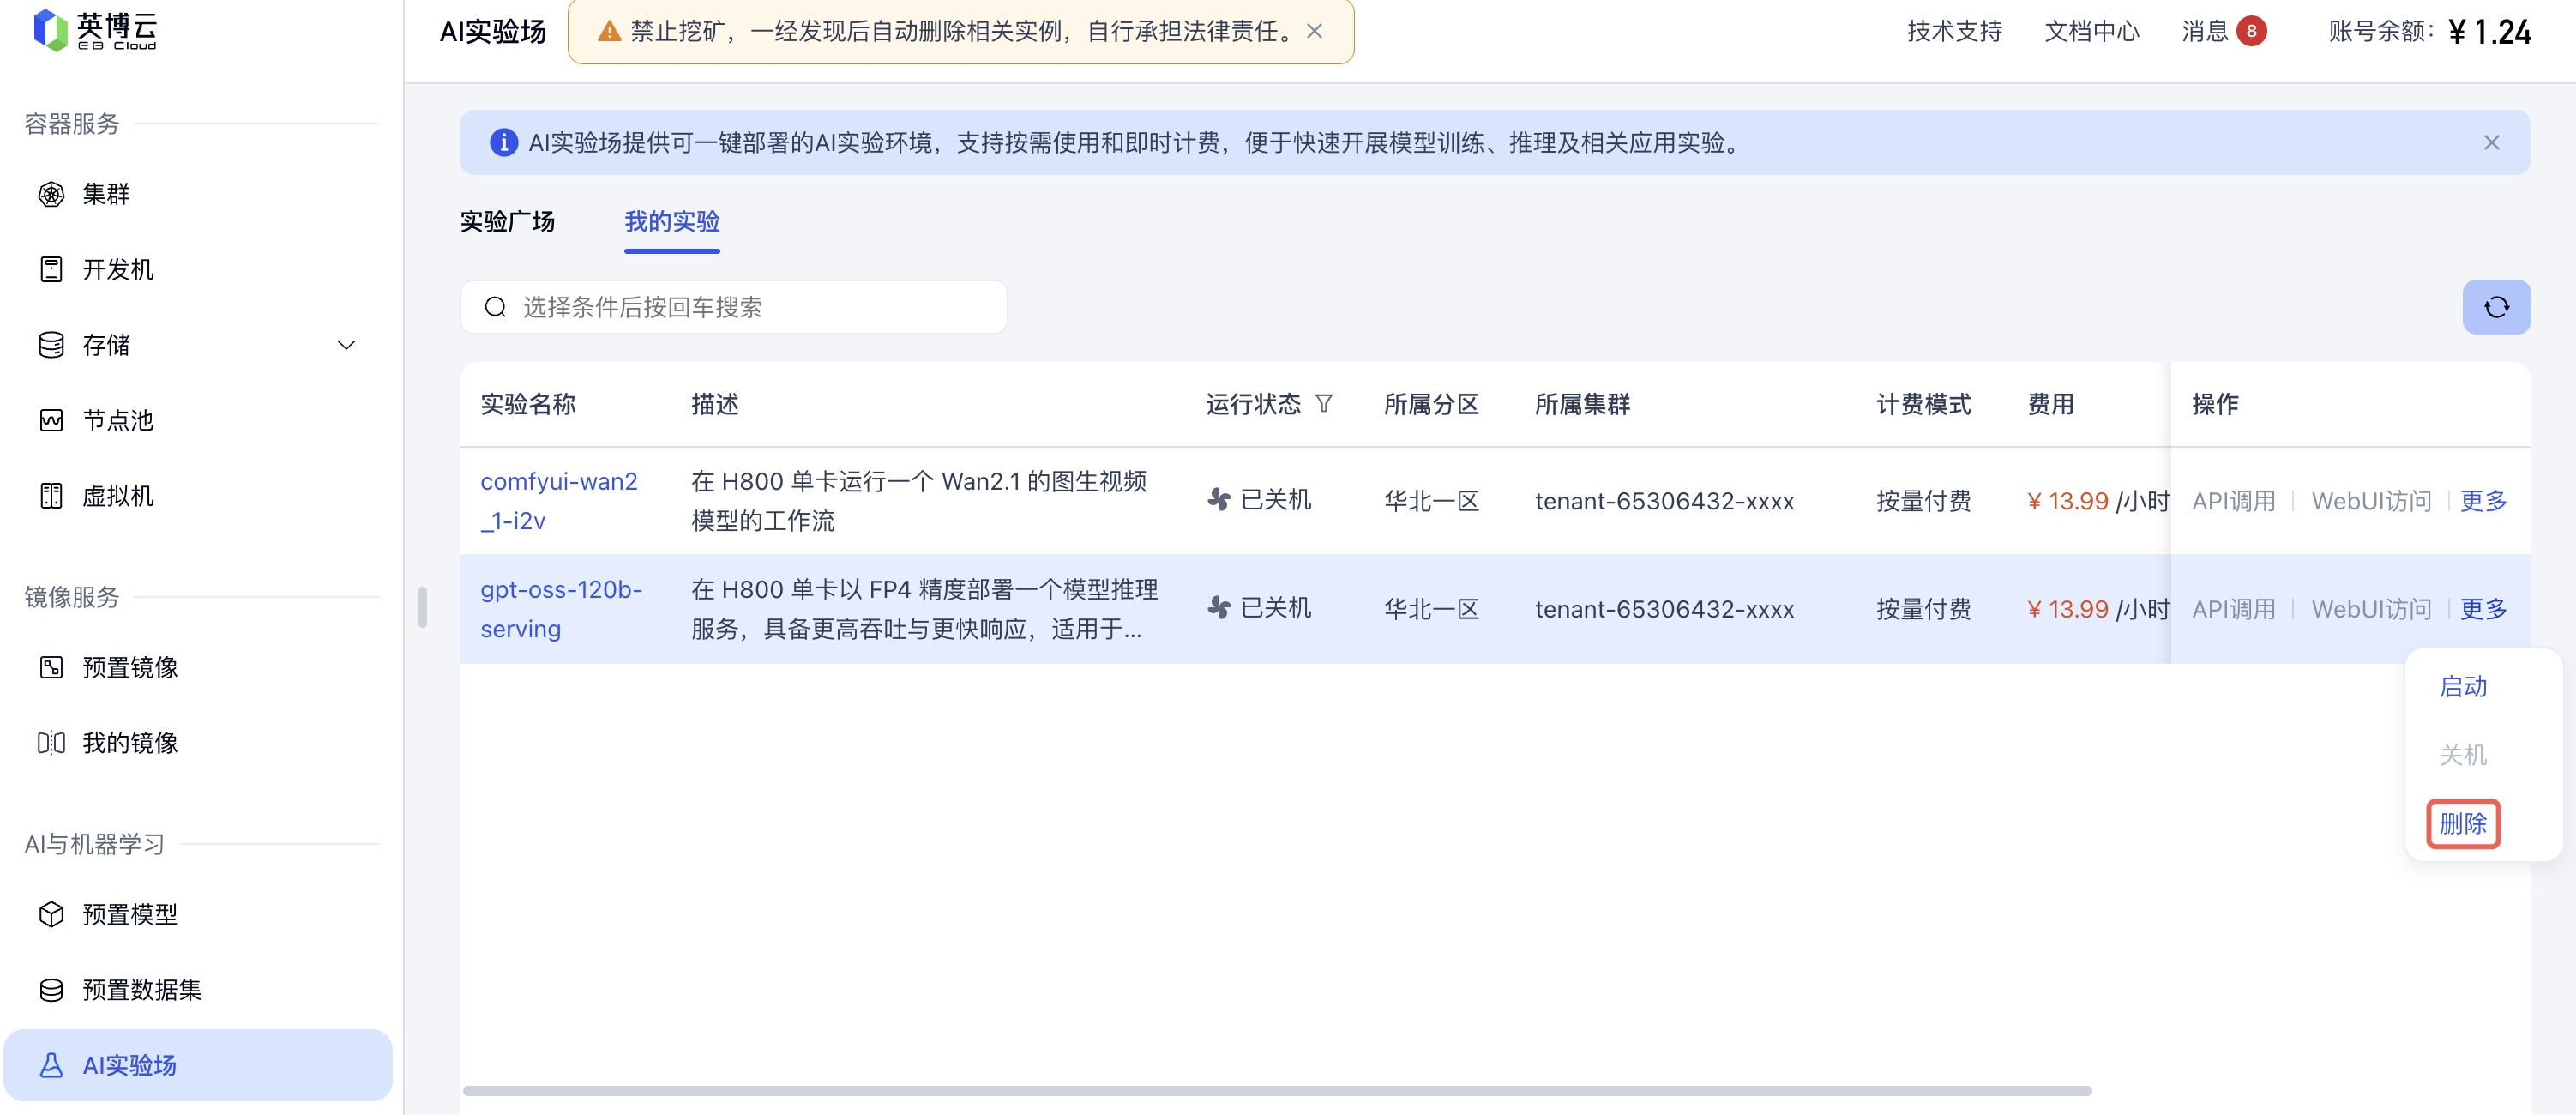The image size is (2576, 1115).
Task: Open 预置模型 preset models item
Action: click(x=129, y=914)
